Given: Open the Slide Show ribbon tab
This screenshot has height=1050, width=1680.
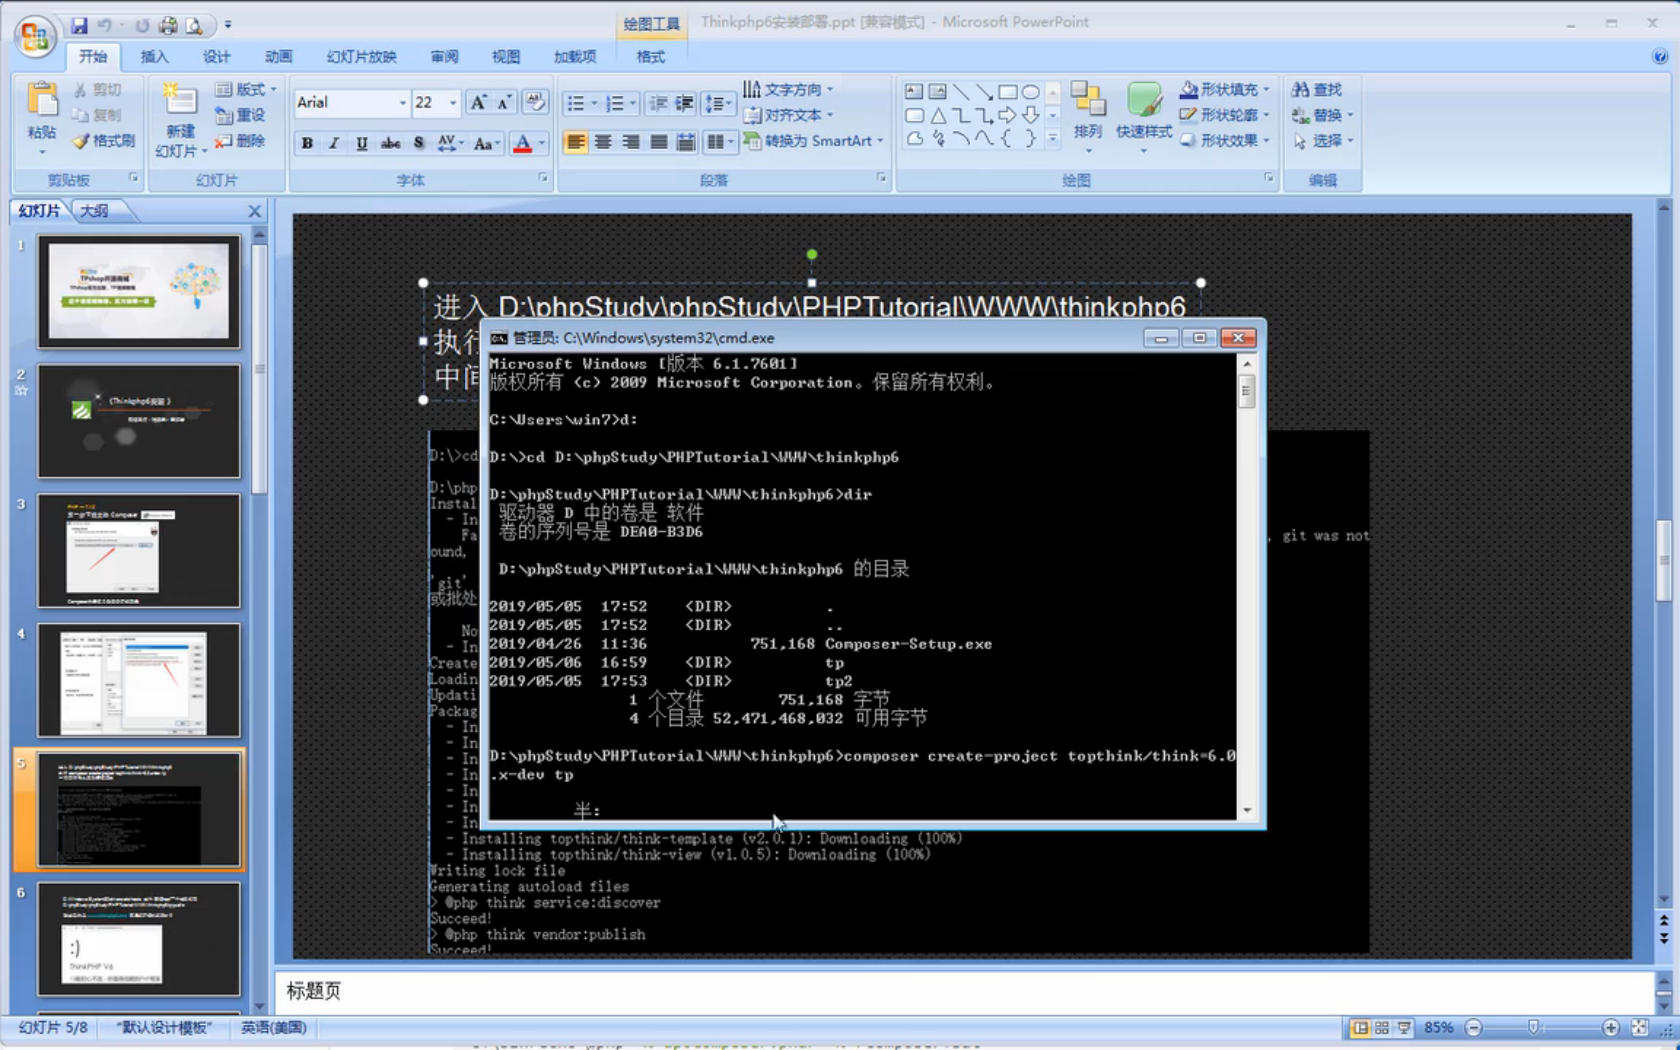Looking at the screenshot, I should point(361,57).
